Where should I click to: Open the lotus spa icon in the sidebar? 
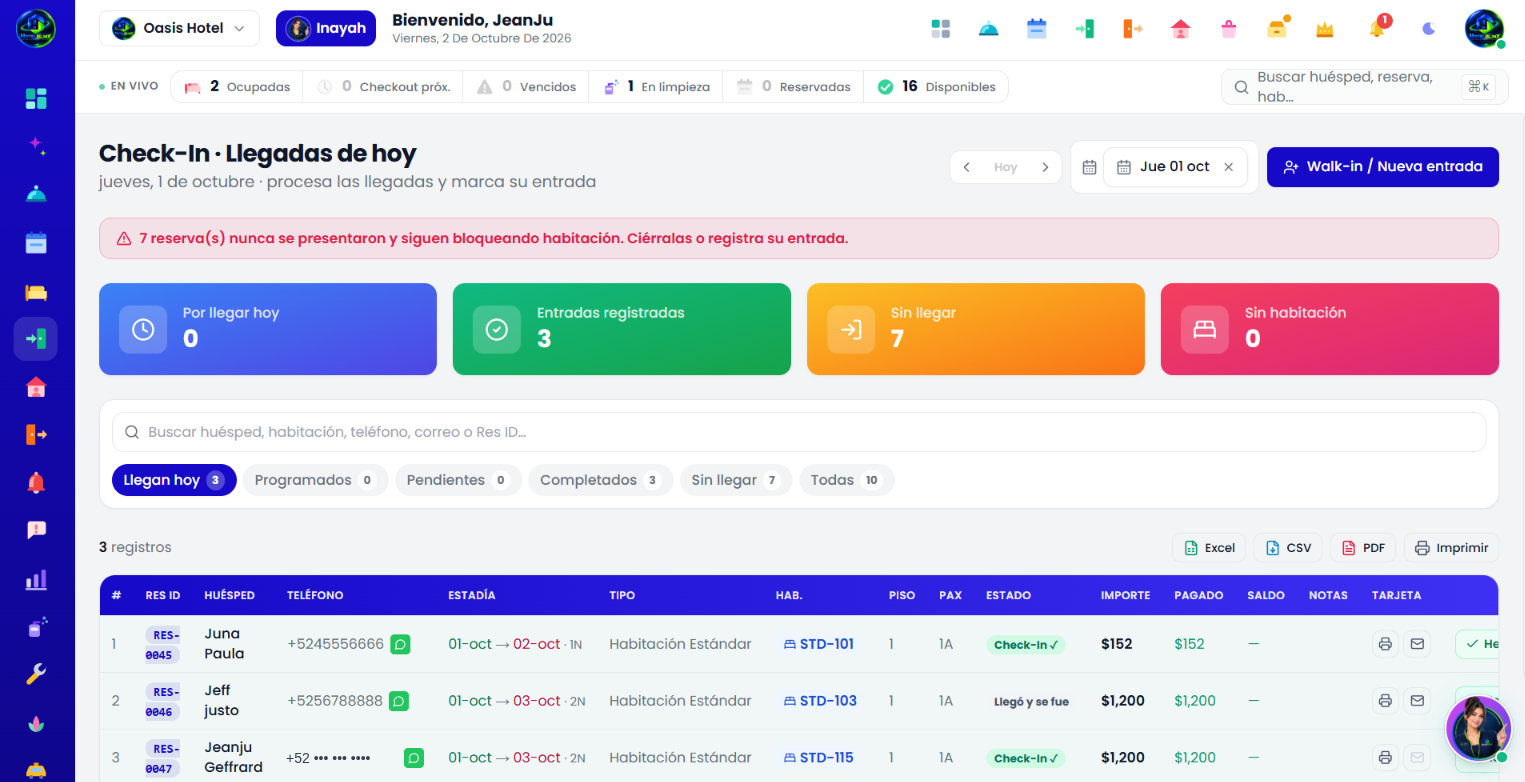[x=36, y=723]
